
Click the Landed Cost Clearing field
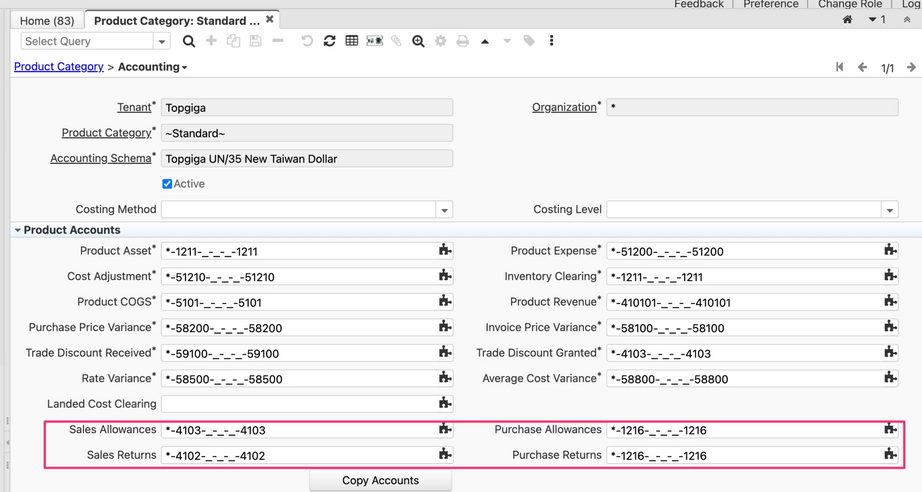tap(298, 404)
